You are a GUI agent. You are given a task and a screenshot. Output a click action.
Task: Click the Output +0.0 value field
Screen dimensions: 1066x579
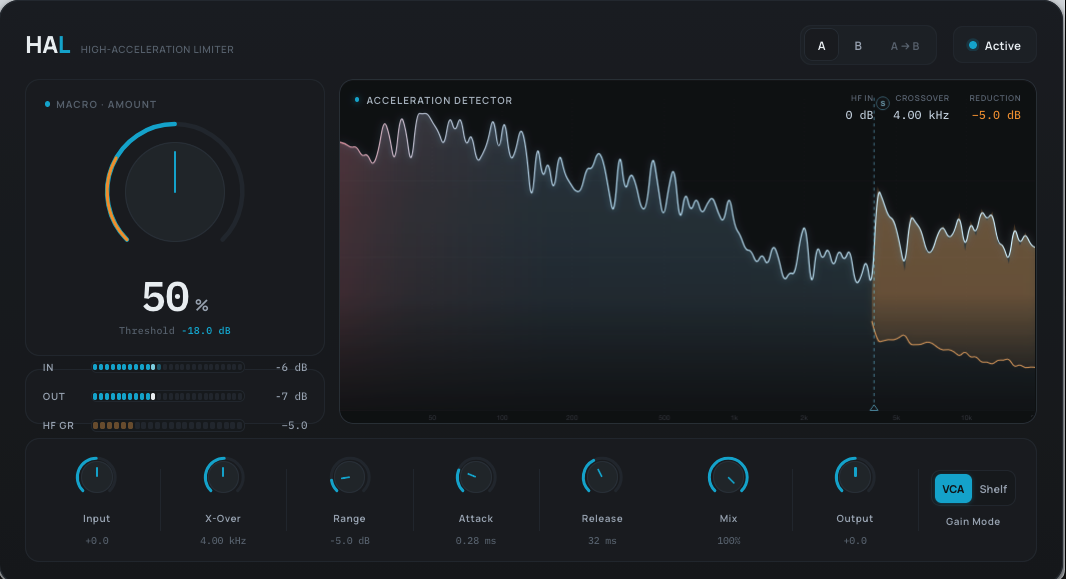pos(855,541)
